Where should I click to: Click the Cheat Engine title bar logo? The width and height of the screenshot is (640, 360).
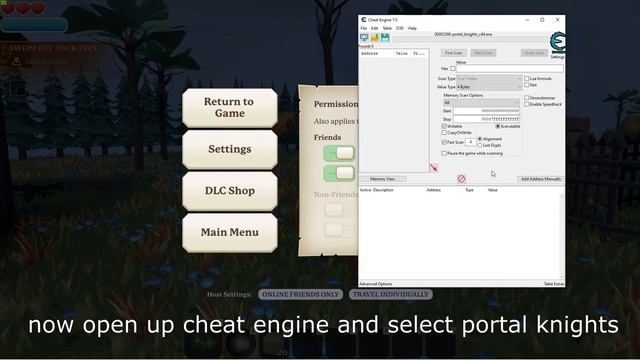363,20
